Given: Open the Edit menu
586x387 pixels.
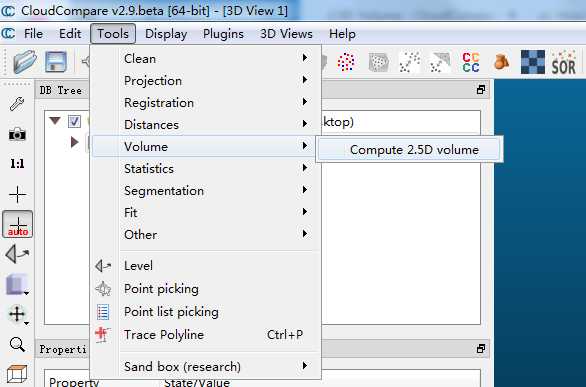Looking at the screenshot, I should click(70, 34).
